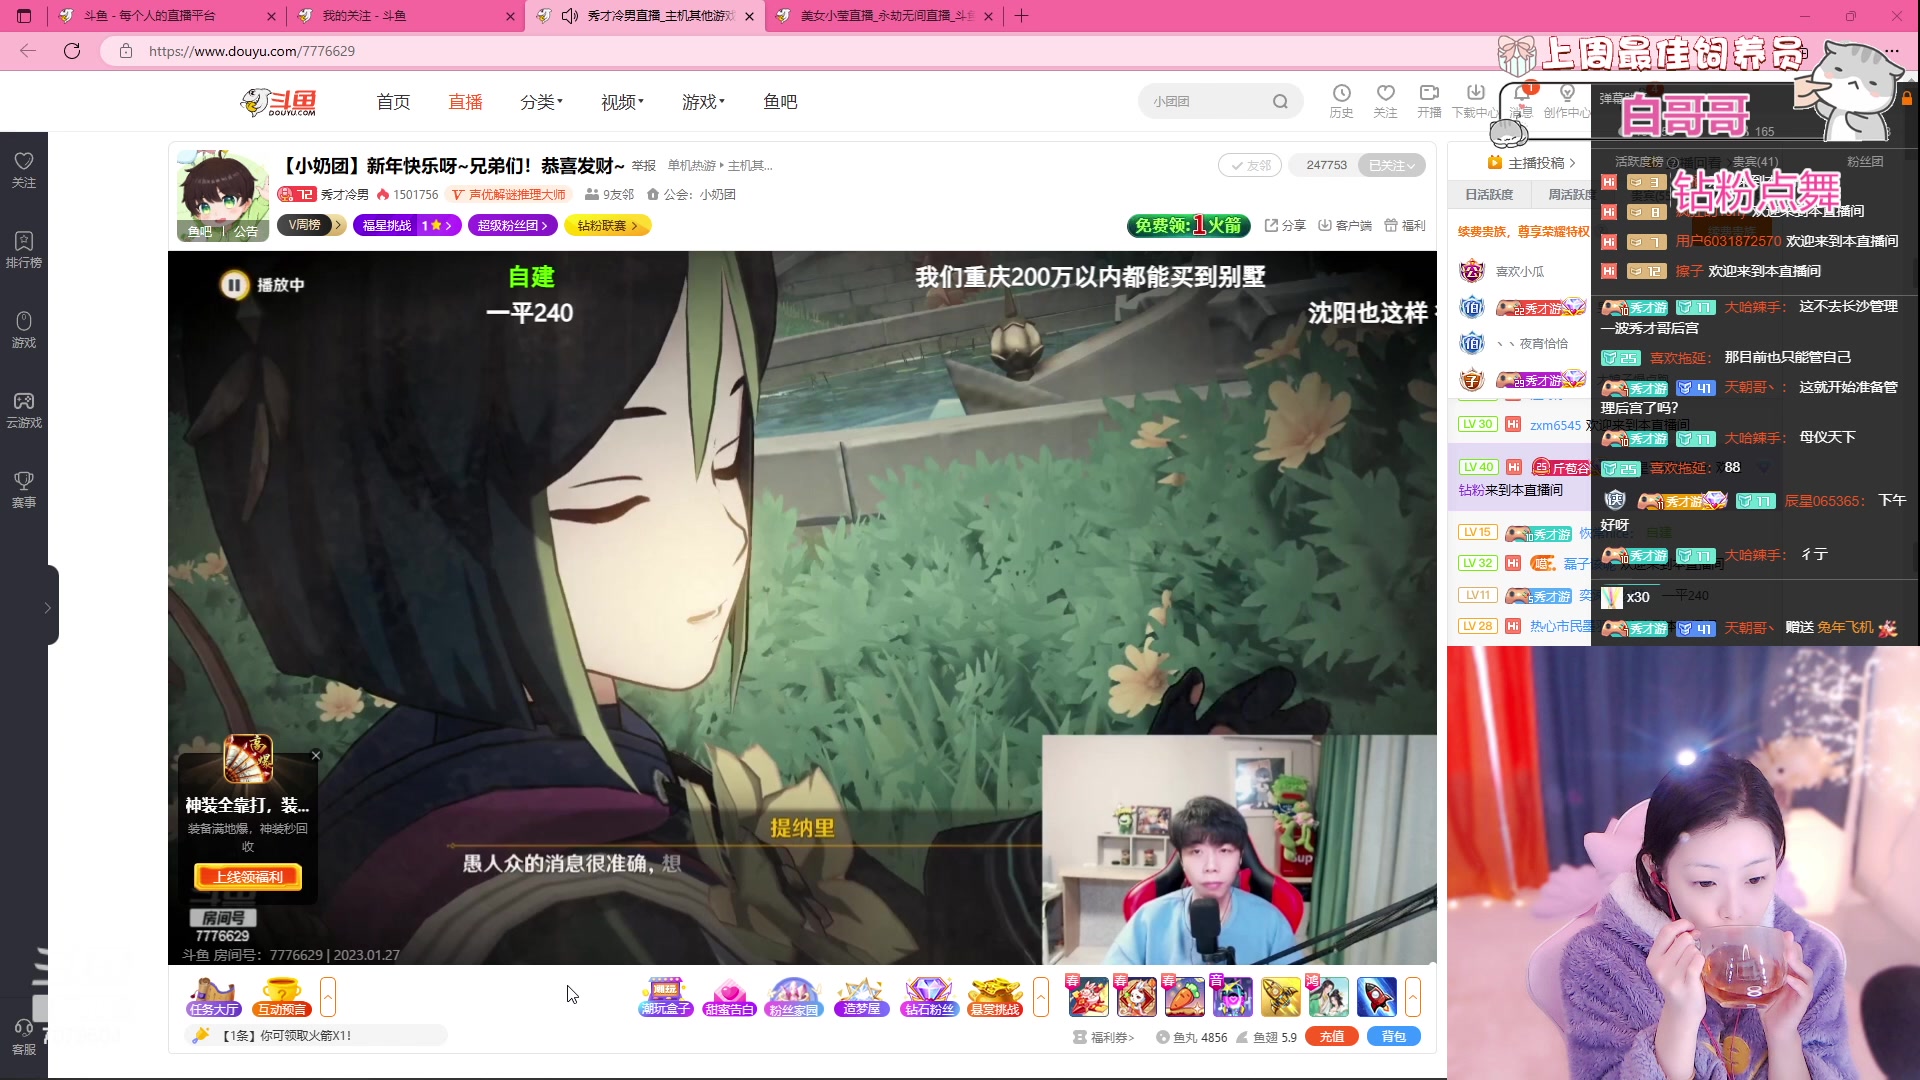This screenshot has width=1920, height=1080.
Task: Open the 钻粉联赛 badge
Action: (x=608, y=225)
